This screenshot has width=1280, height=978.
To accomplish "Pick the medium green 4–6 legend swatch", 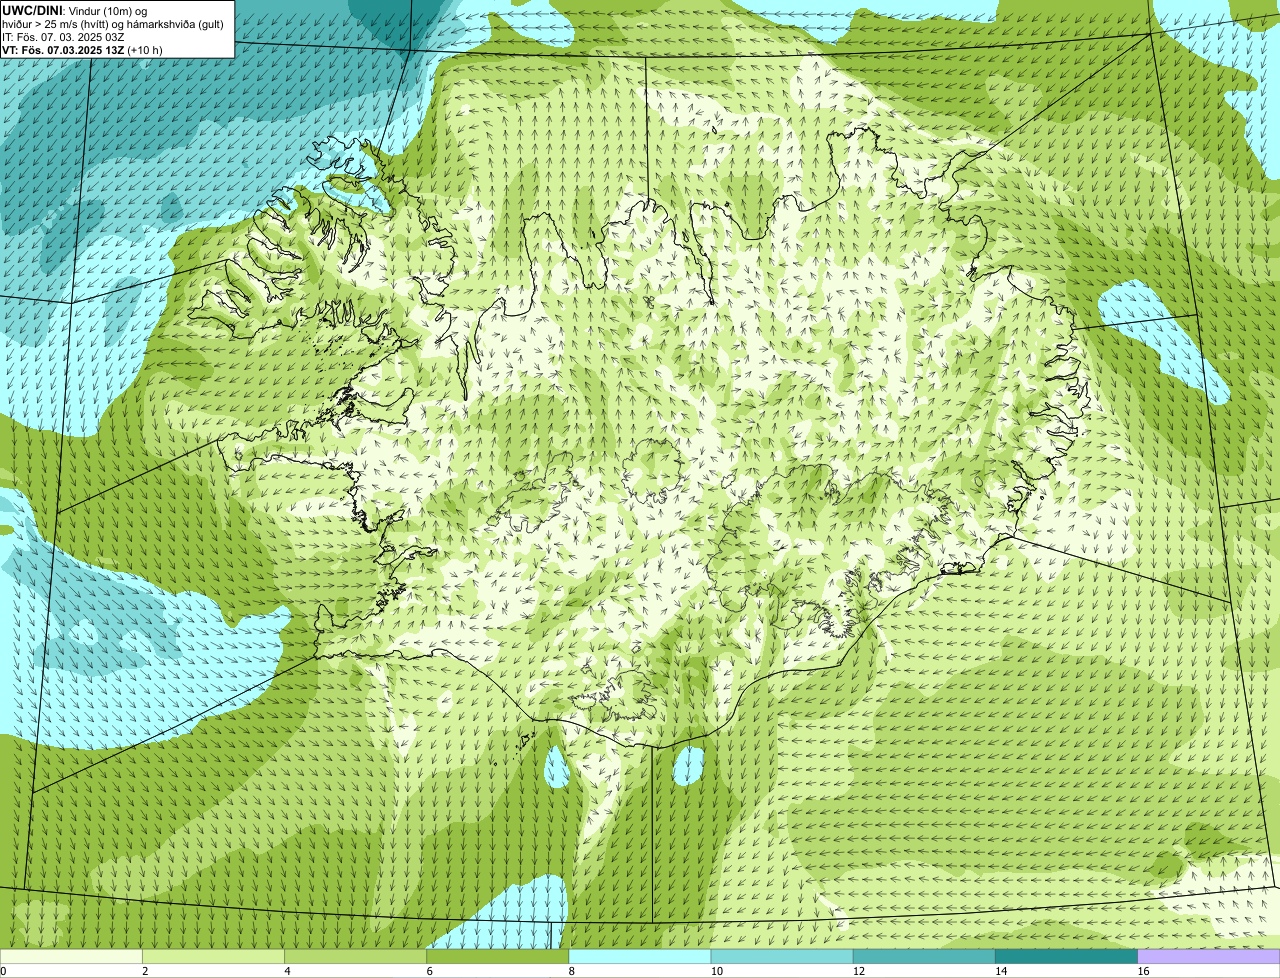I will [356, 956].
